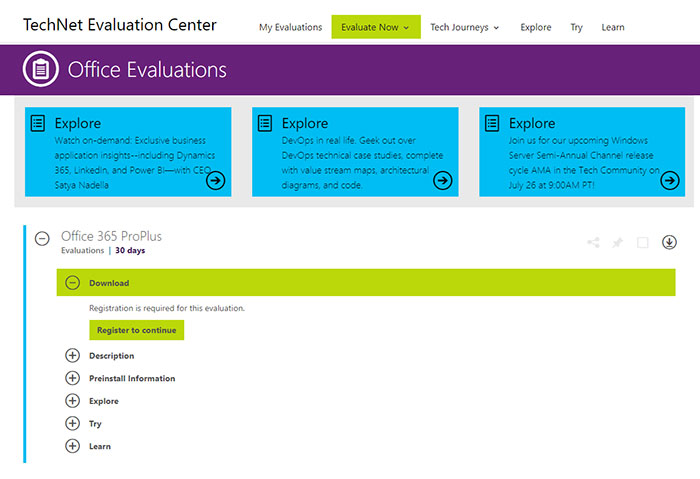Screen dimensions: 700x479
Task: Click 'Registration is required for this evaluation' text
Action: pos(167,308)
